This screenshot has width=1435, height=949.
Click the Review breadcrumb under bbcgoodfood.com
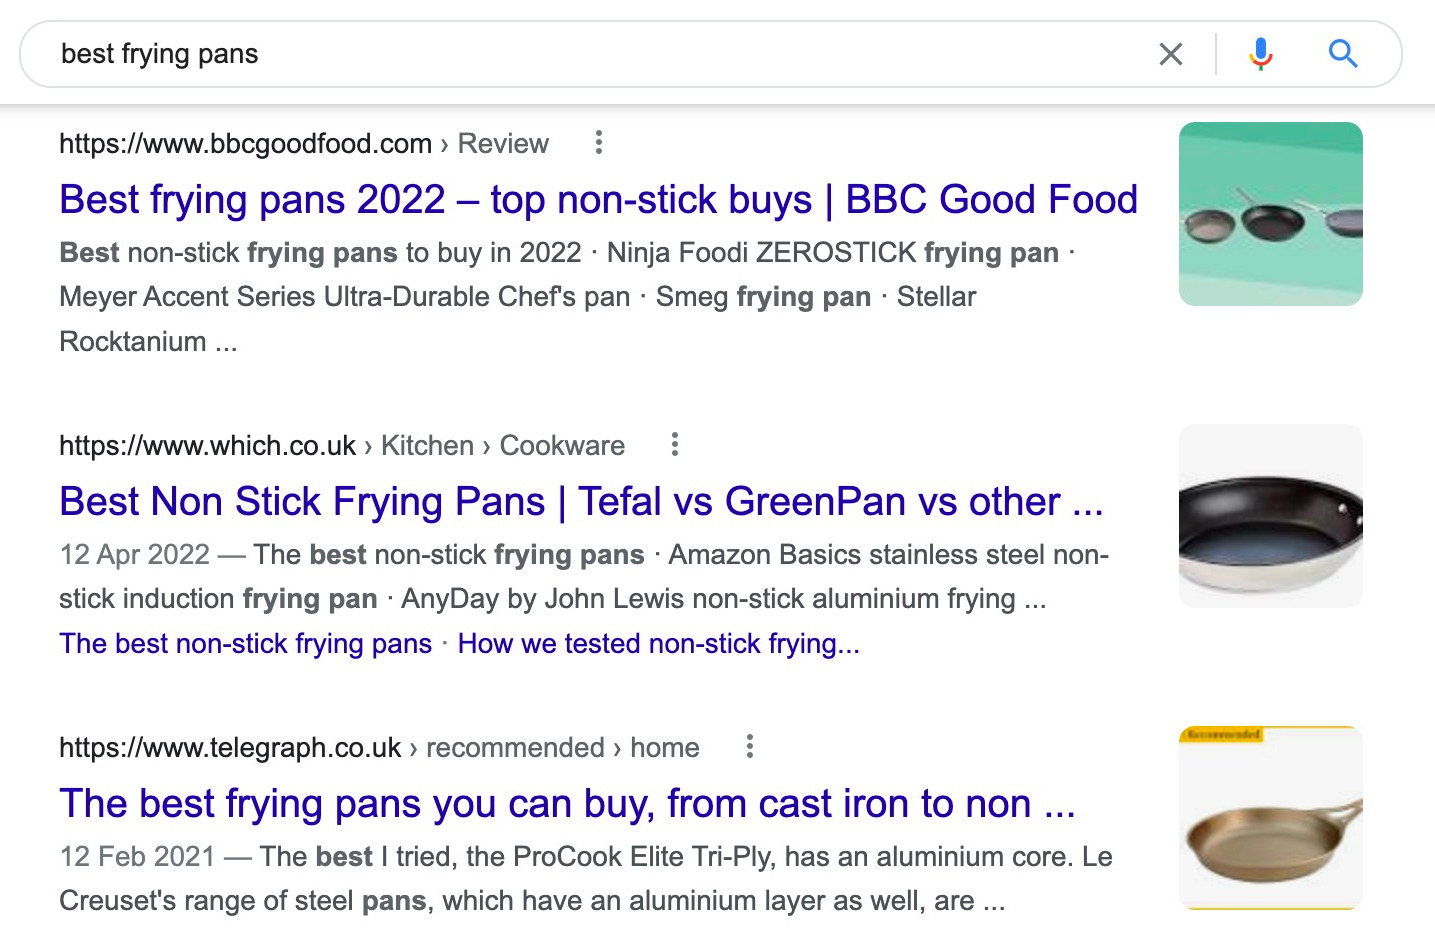coord(502,143)
